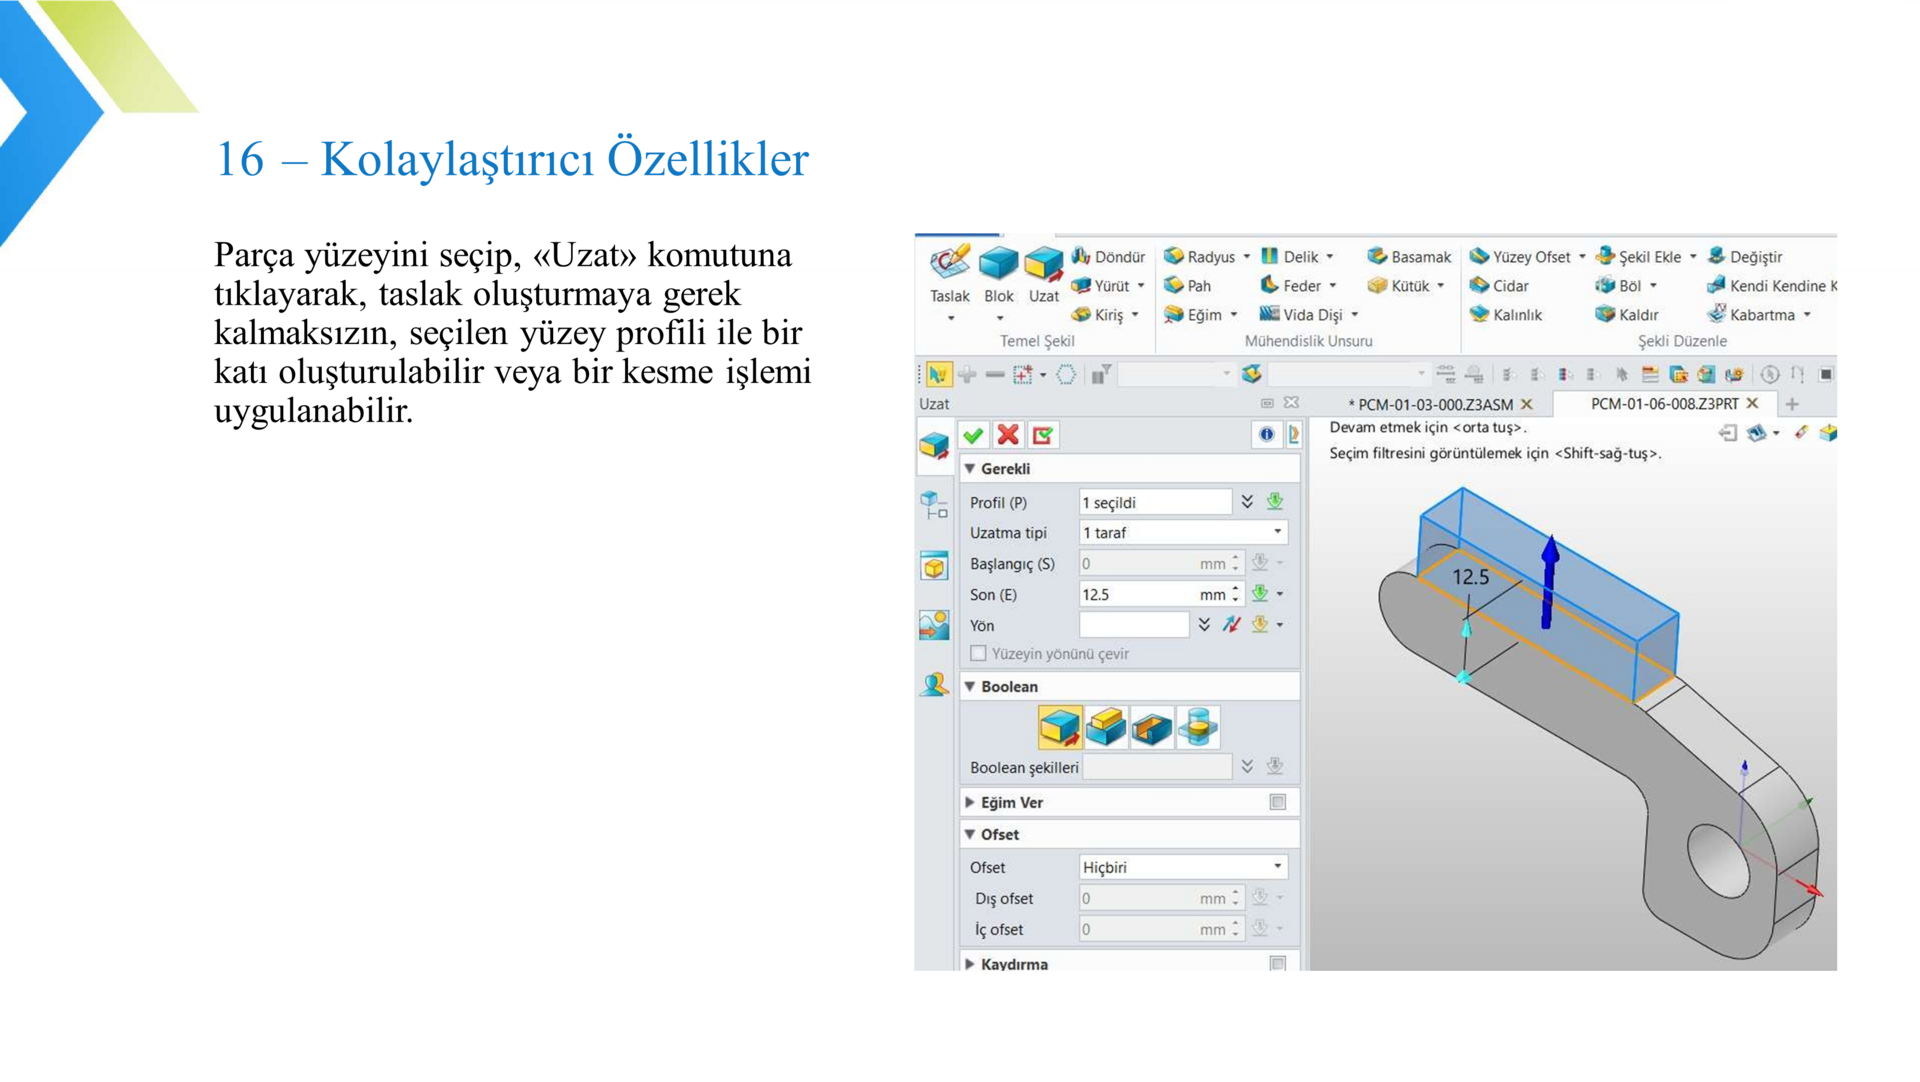
Task: Switch to PCM-01-06-008.Z3PRT tab
Action: (x=1664, y=404)
